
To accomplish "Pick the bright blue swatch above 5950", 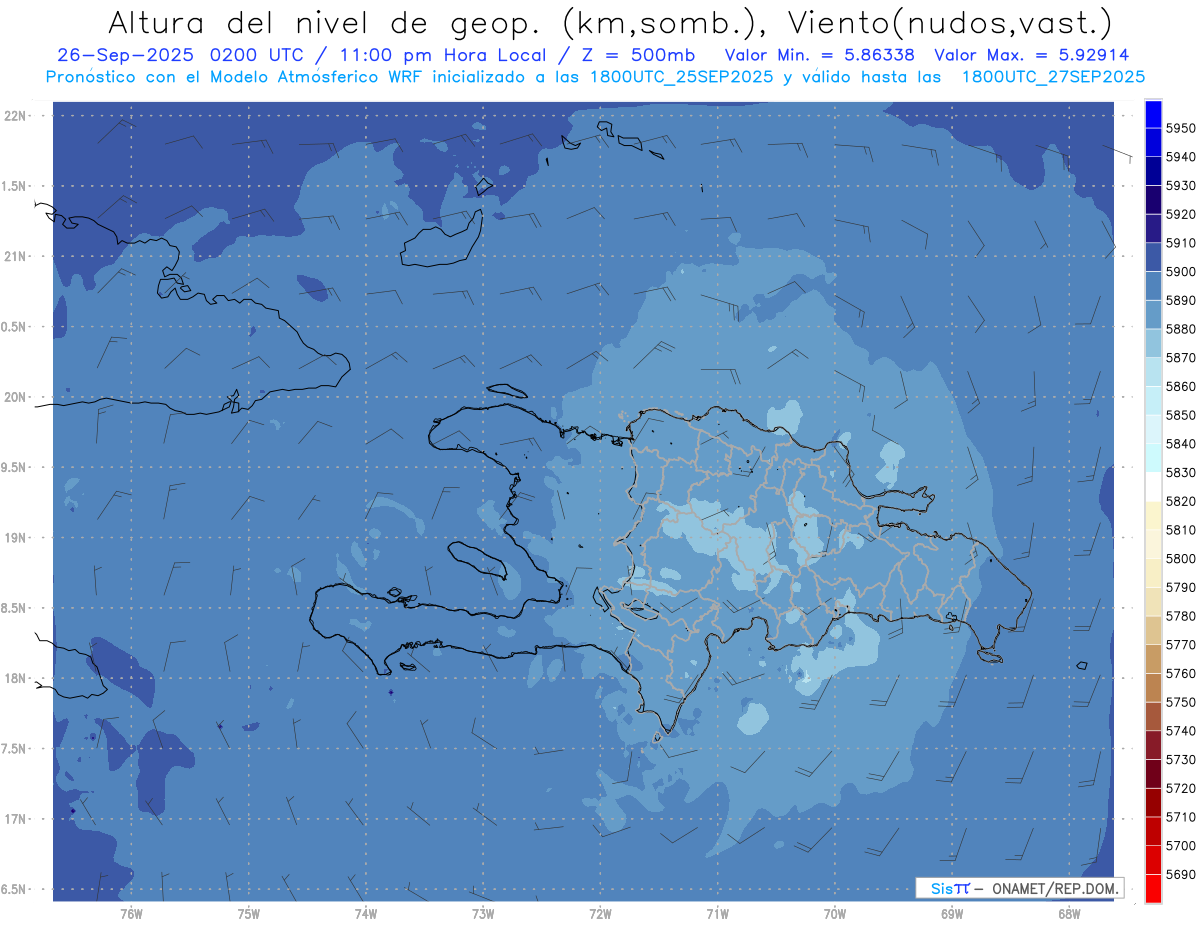I will coord(1153,114).
